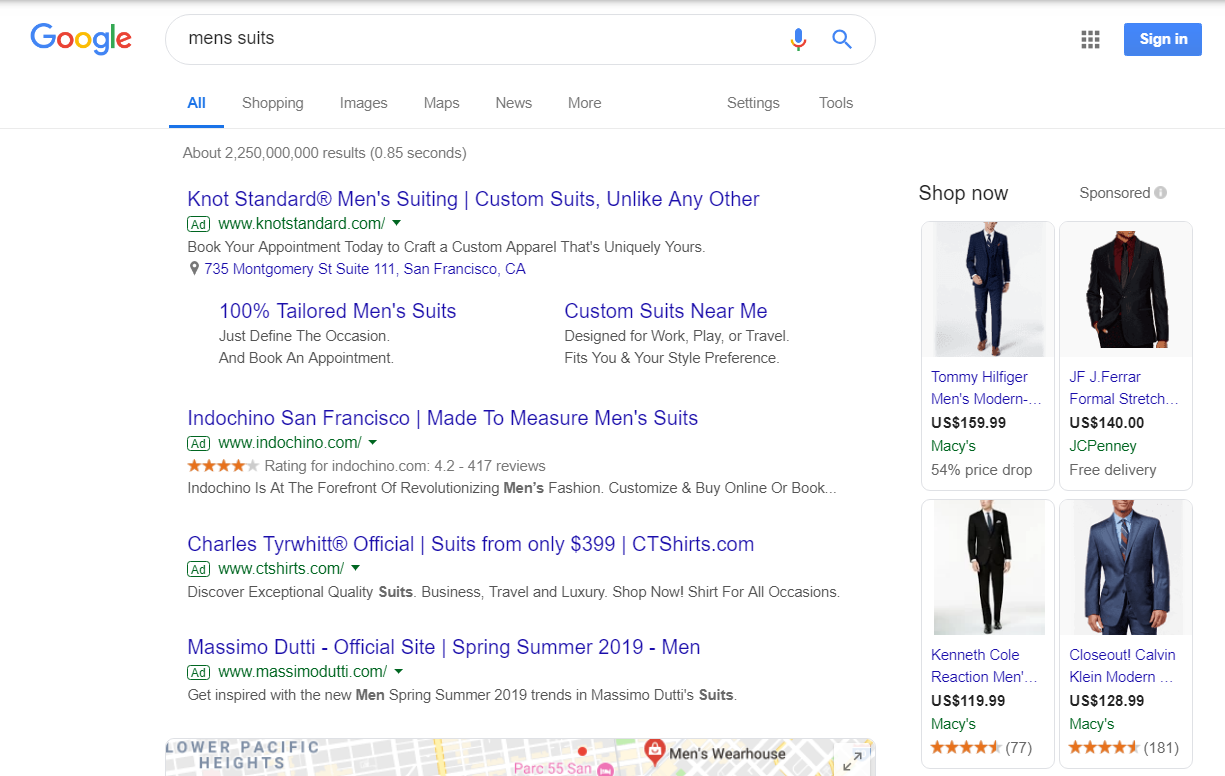Click the JF J.Ferrar black jacket image
The height and width of the screenshot is (776, 1225).
[1126, 290]
